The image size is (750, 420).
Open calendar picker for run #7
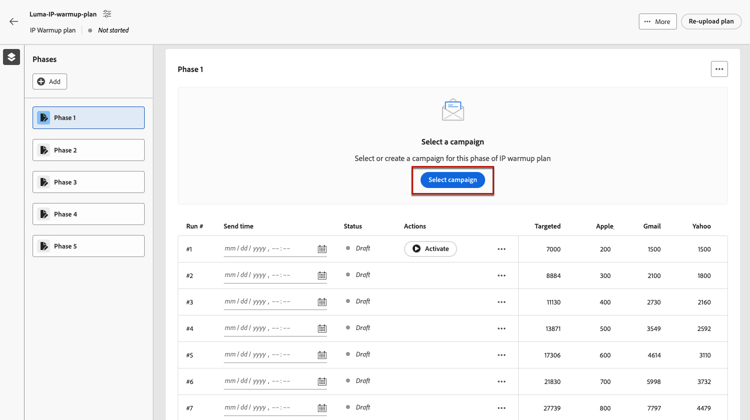click(322, 408)
